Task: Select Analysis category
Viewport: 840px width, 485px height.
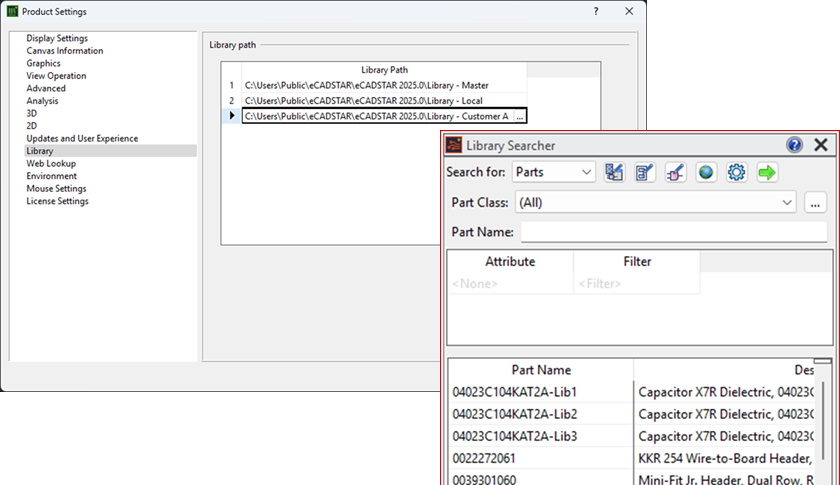Action: tap(42, 101)
